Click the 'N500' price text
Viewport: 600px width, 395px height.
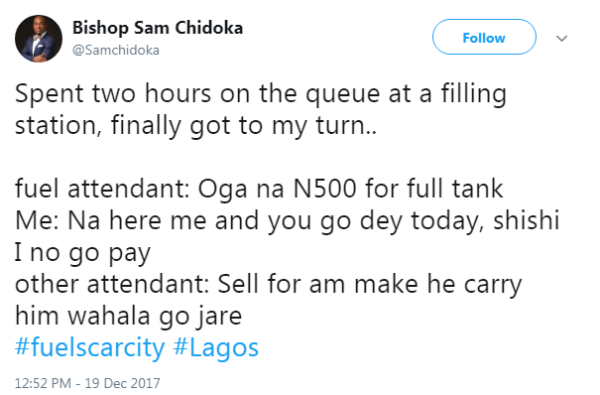click(325, 189)
